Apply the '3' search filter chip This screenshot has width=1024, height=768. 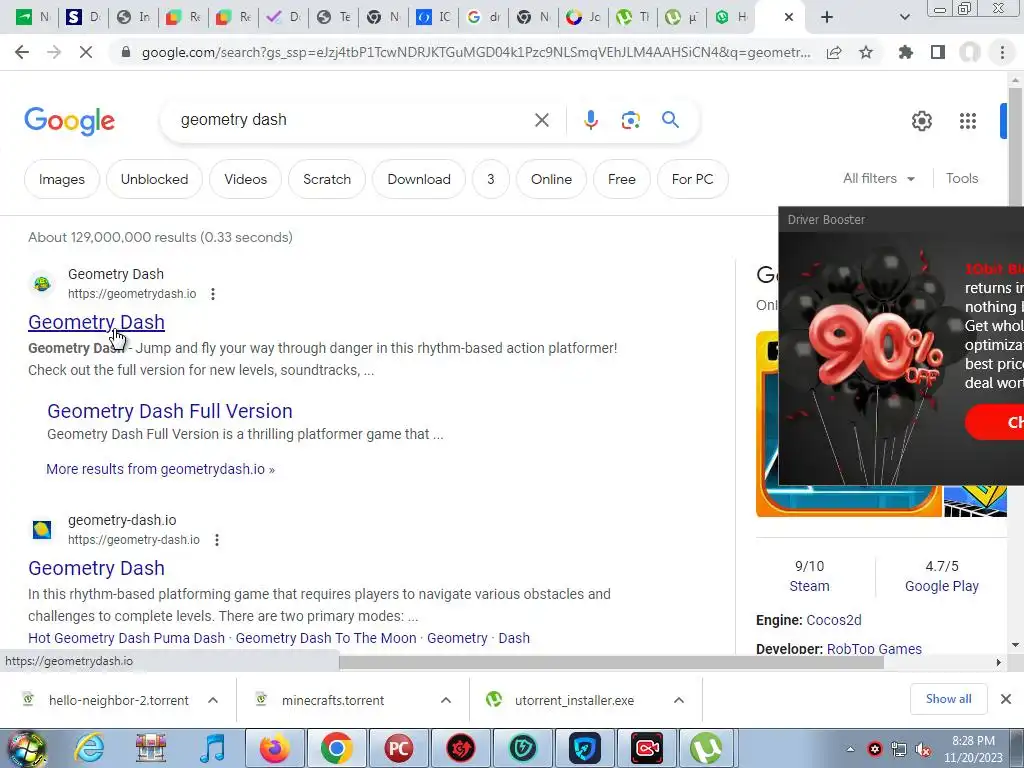[490, 179]
